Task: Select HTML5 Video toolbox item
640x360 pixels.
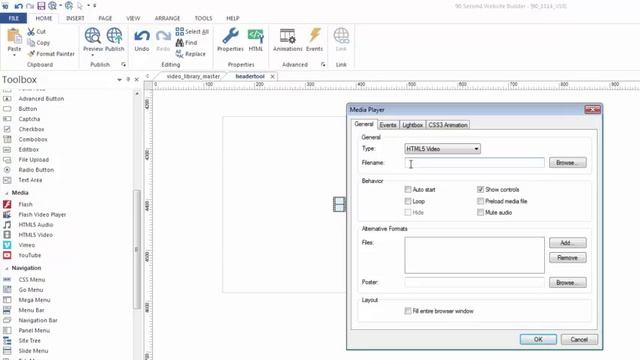Action: 36,235
